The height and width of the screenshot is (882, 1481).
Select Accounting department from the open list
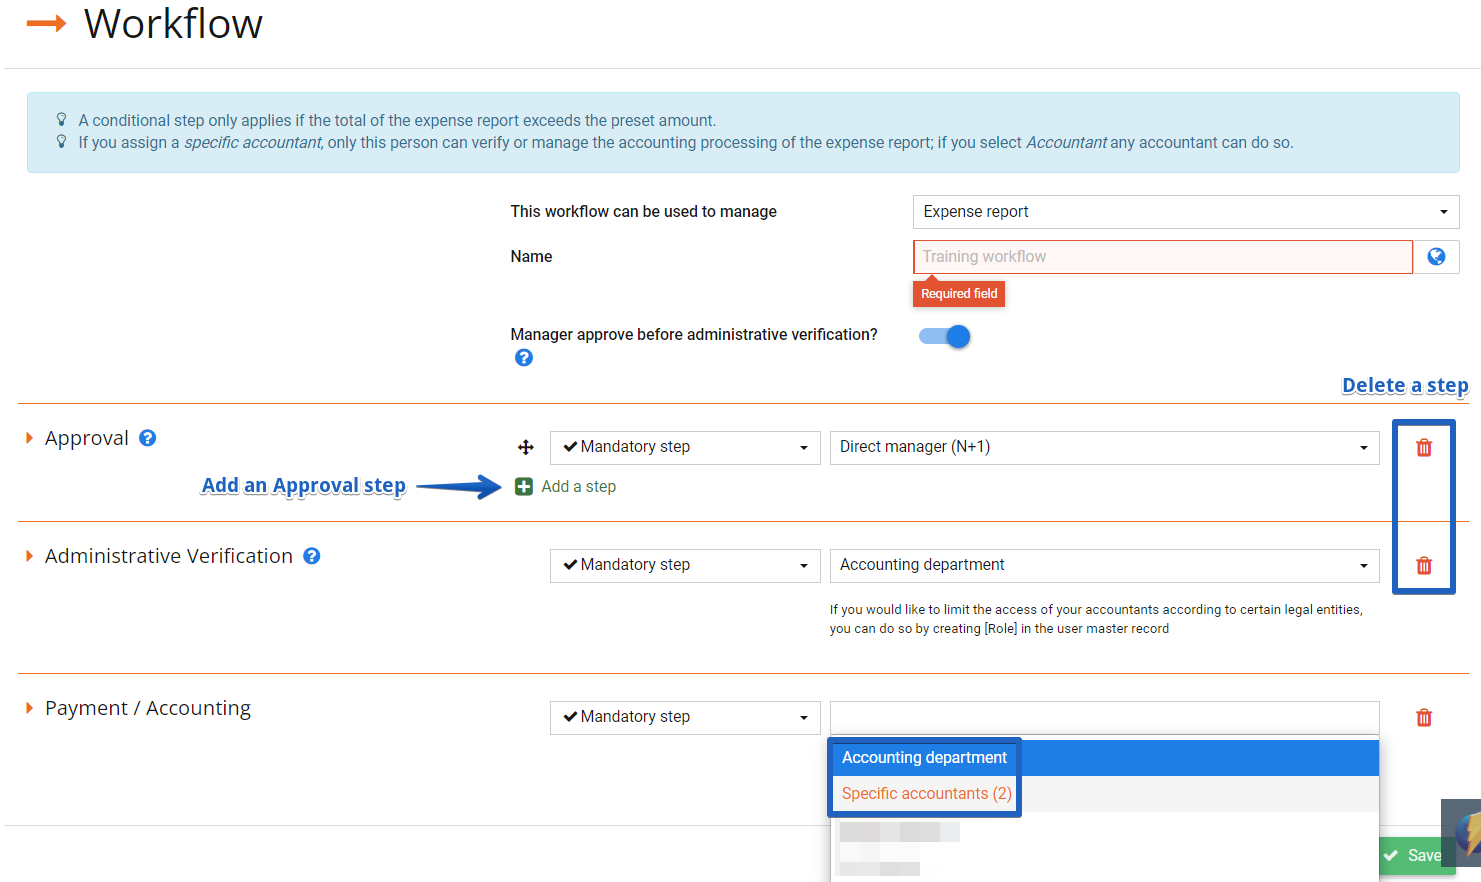pyautogui.click(x=1105, y=758)
